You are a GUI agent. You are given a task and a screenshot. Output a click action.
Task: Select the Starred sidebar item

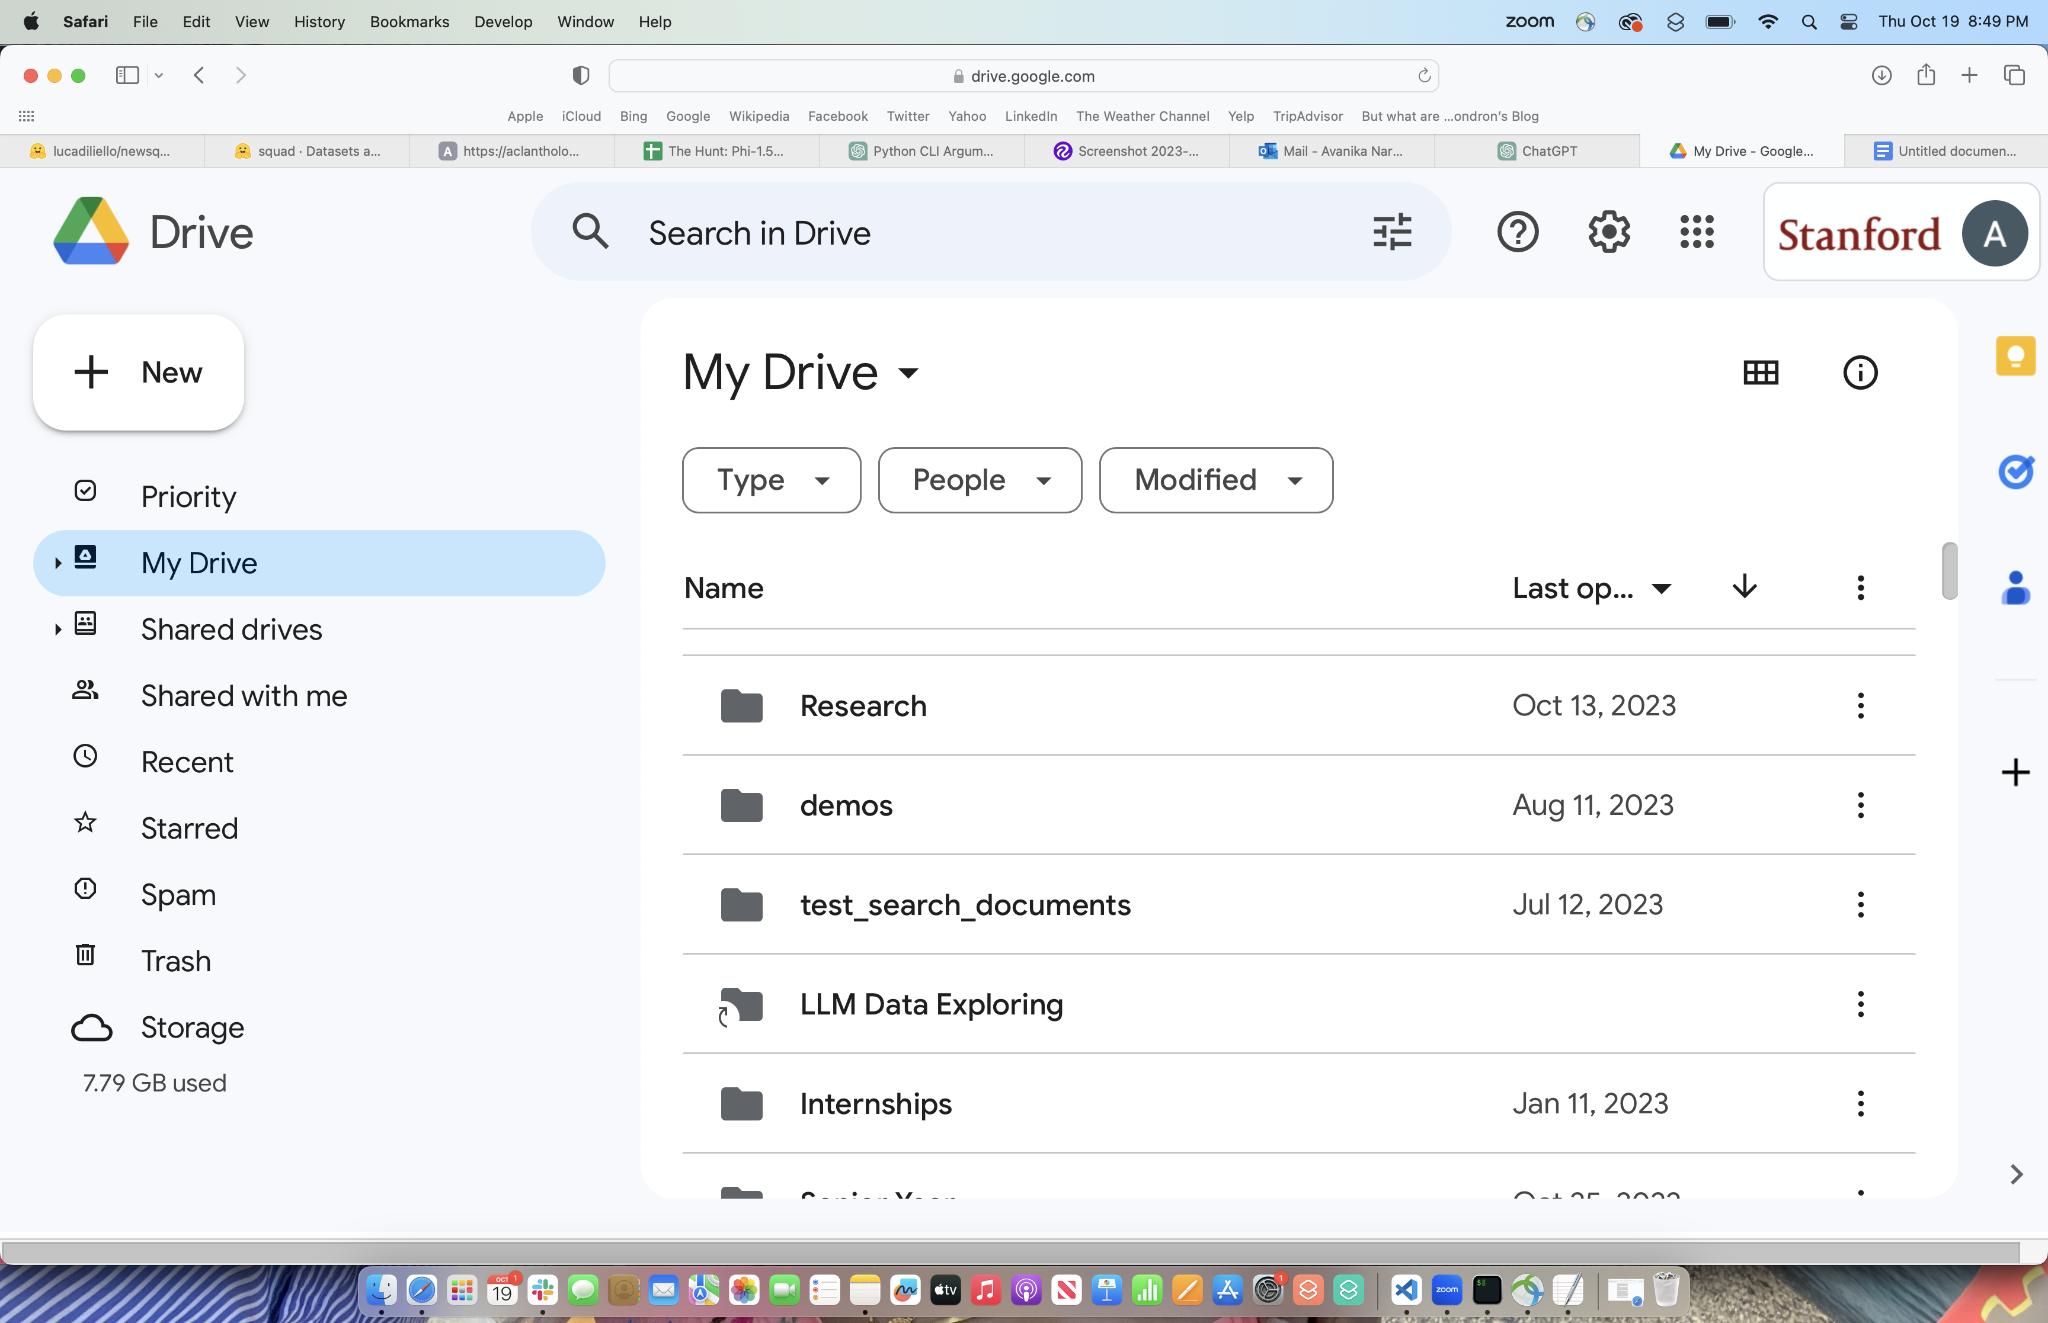point(190,827)
